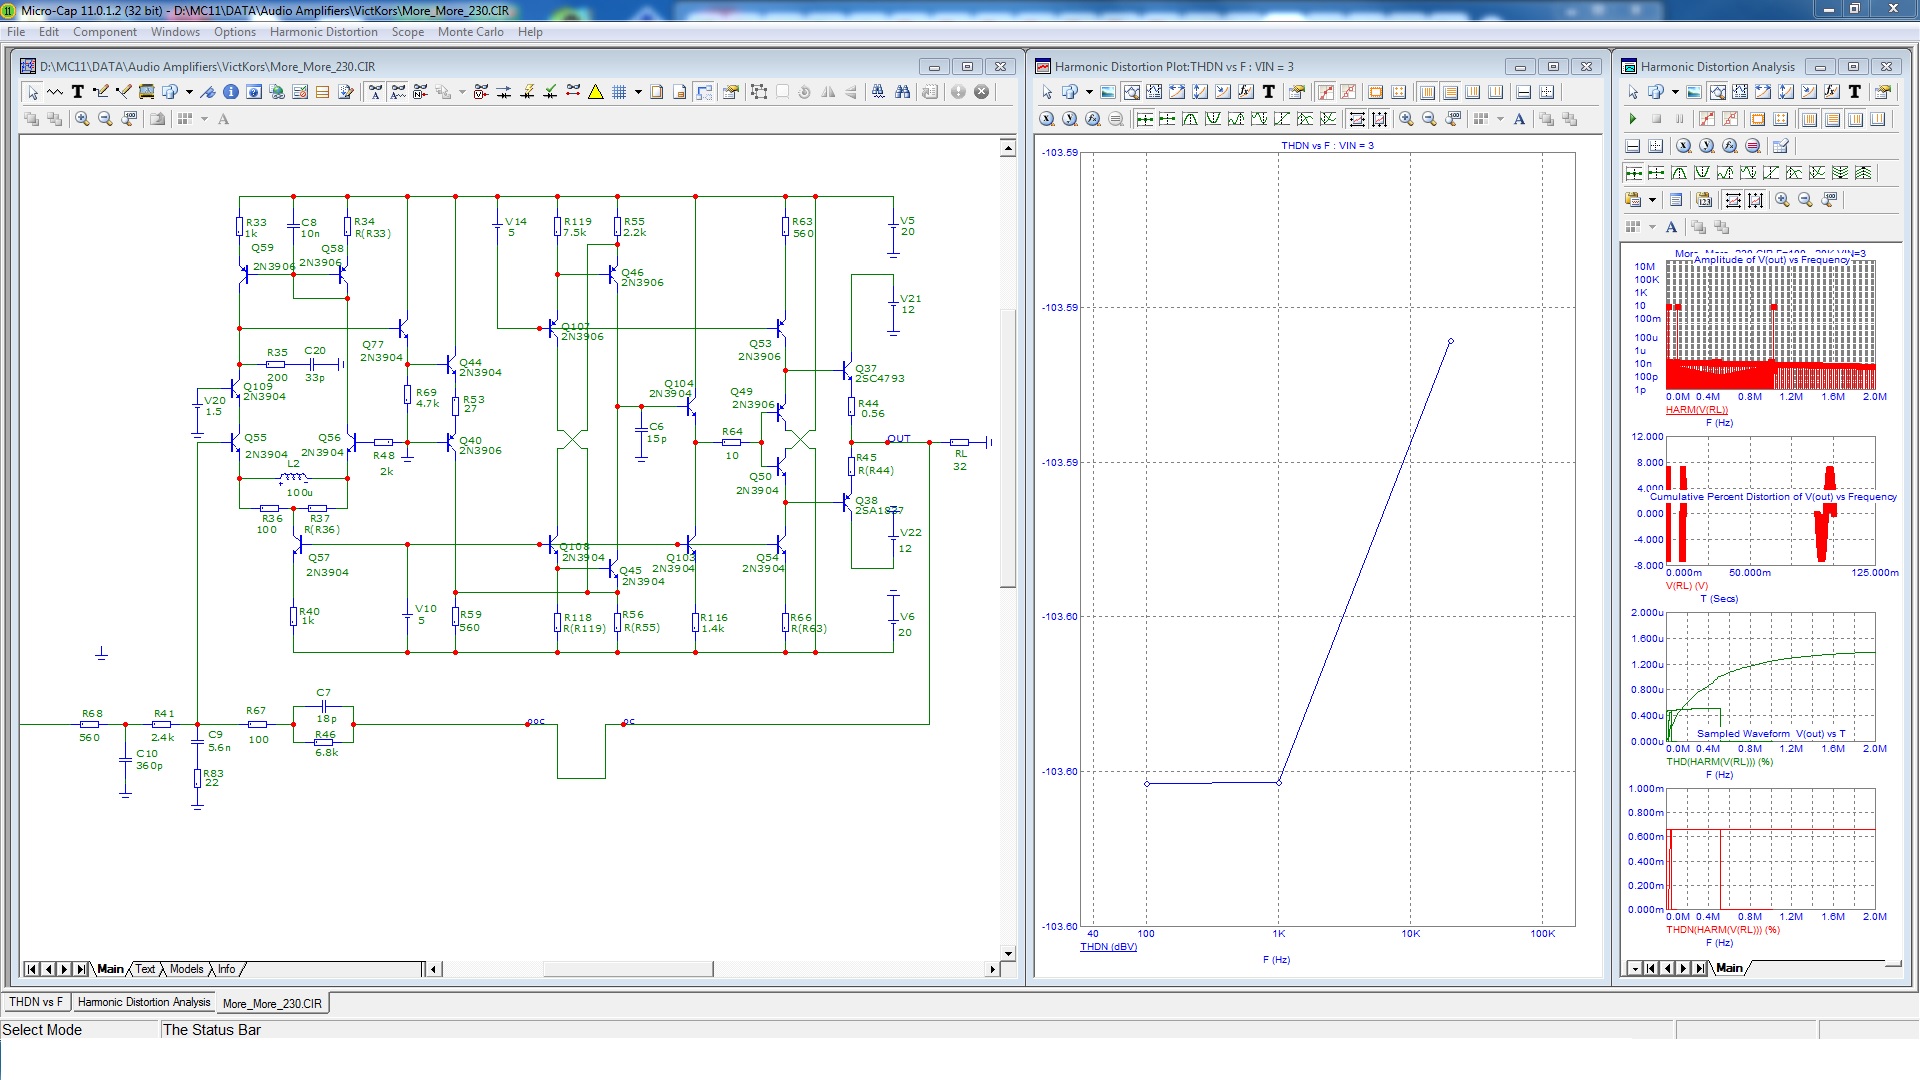Activate the Harmonic Distortion Analysis window tab
Viewport: 1920px width, 1080px height.
[144, 1002]
